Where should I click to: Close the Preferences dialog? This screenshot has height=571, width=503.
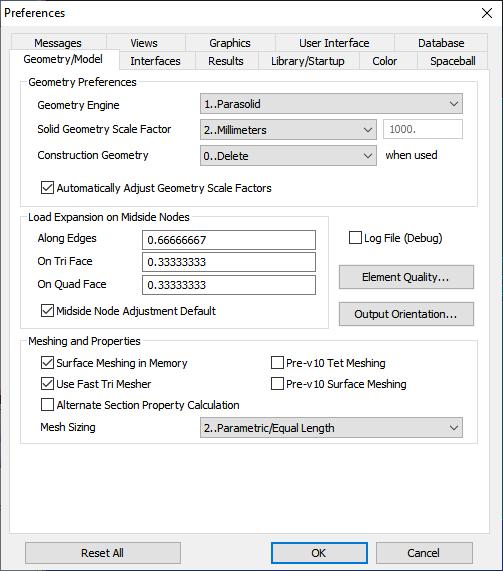coord(487,13)
